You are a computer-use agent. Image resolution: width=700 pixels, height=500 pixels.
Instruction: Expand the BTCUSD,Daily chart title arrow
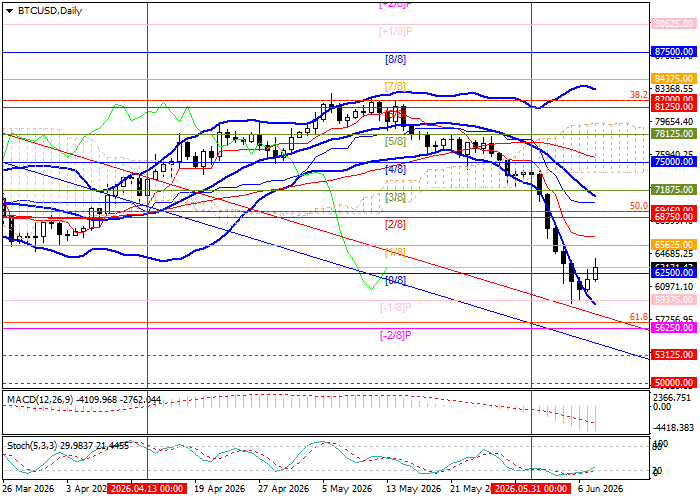coord(10,12)
